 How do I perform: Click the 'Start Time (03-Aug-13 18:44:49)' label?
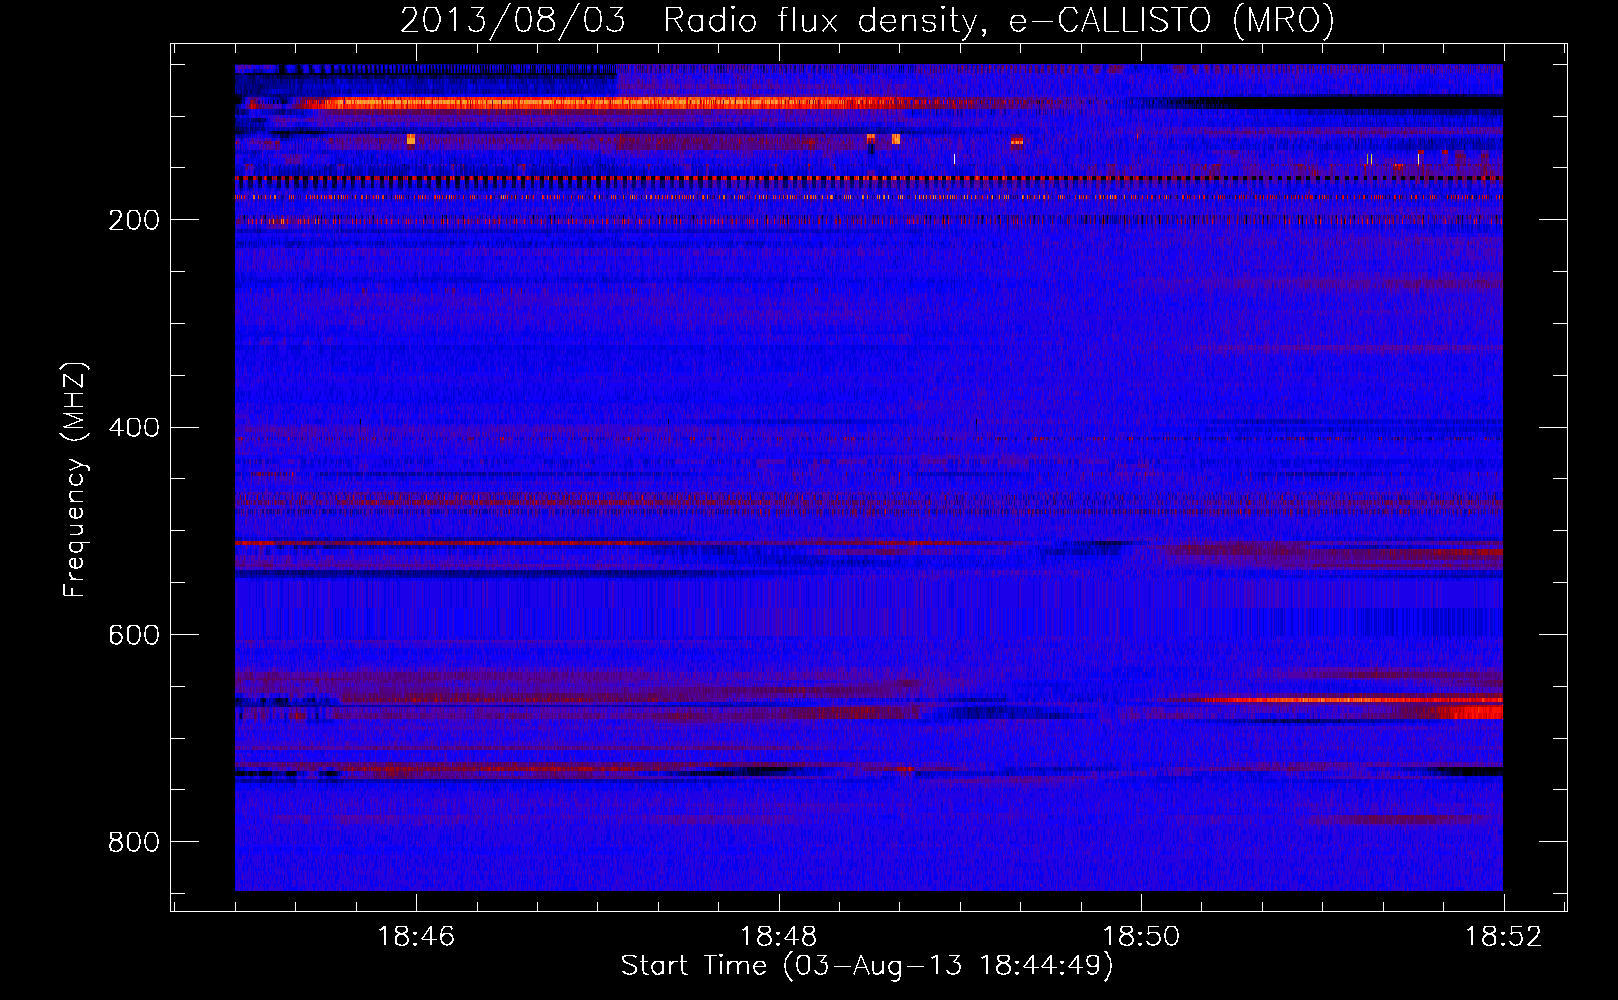click(867, 966)
